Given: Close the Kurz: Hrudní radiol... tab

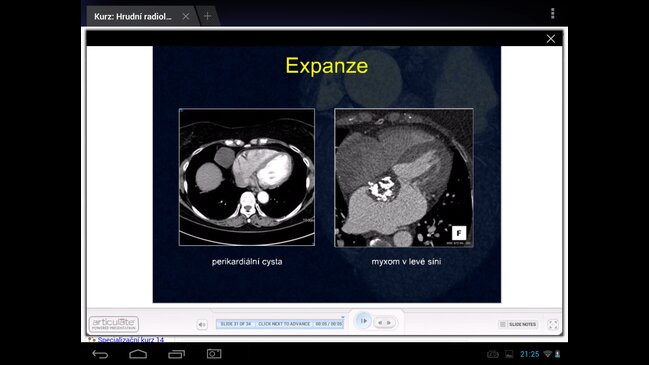Looking at the screenshot, I should coord(185,16).
